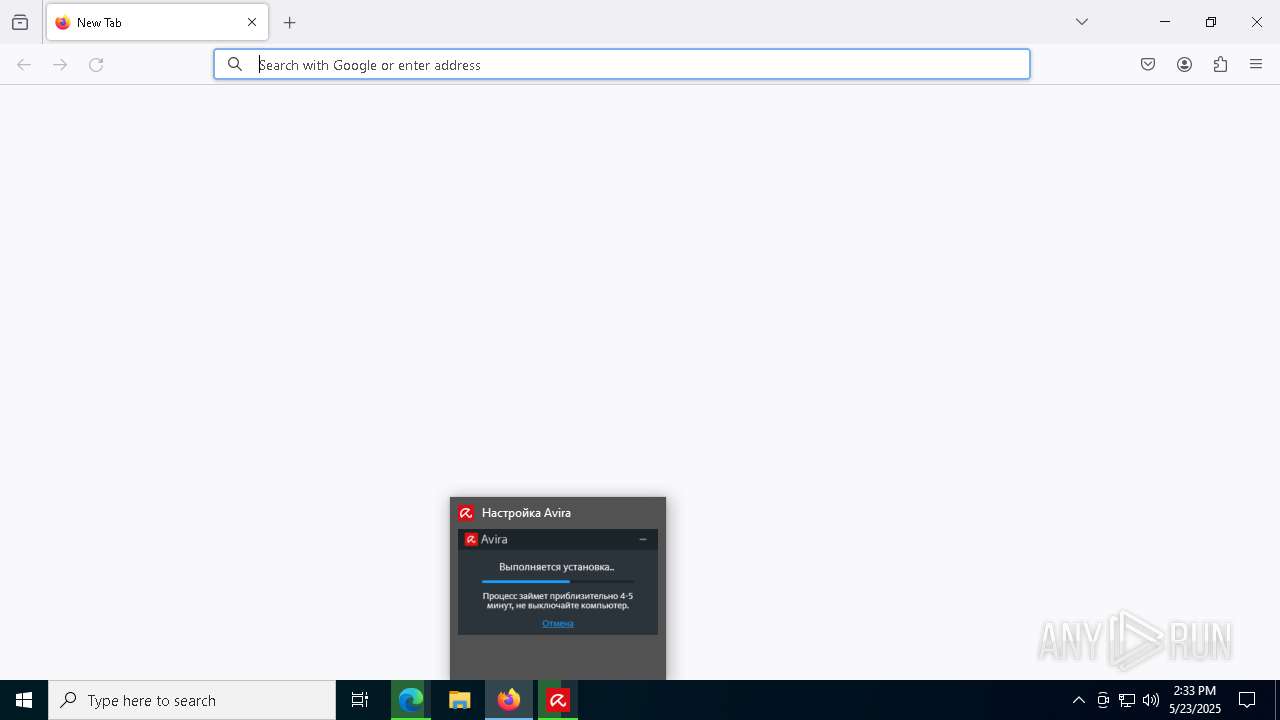The image size is (1280, 720).
Task: Open Task View on the taskbar
Action: (x=360, y=700)
